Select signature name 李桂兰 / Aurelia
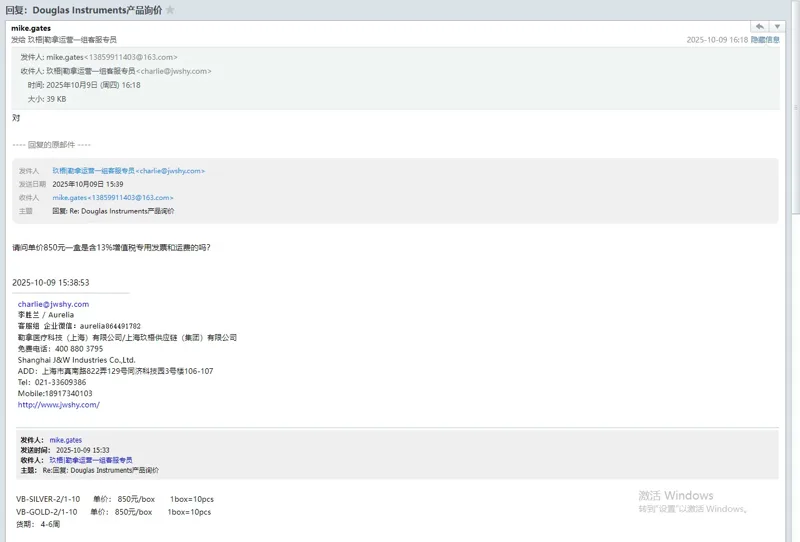 point(46,315)
